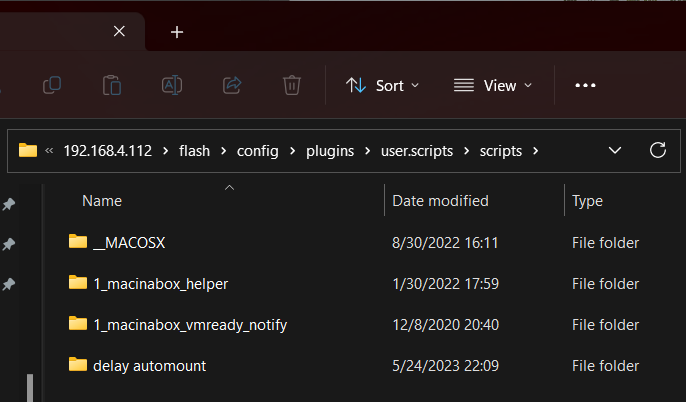Click the Copy icon in toolbar
This screenshot has height=402, width=686.
pos(52,85)
